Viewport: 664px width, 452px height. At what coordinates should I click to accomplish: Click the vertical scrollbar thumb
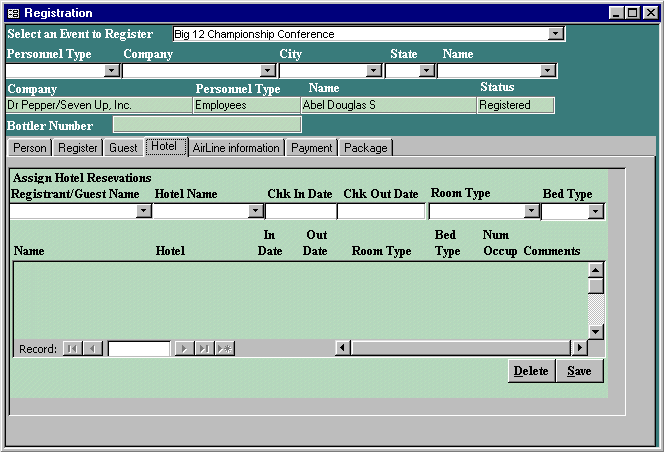pyautogui.click(x=596, y=286)
